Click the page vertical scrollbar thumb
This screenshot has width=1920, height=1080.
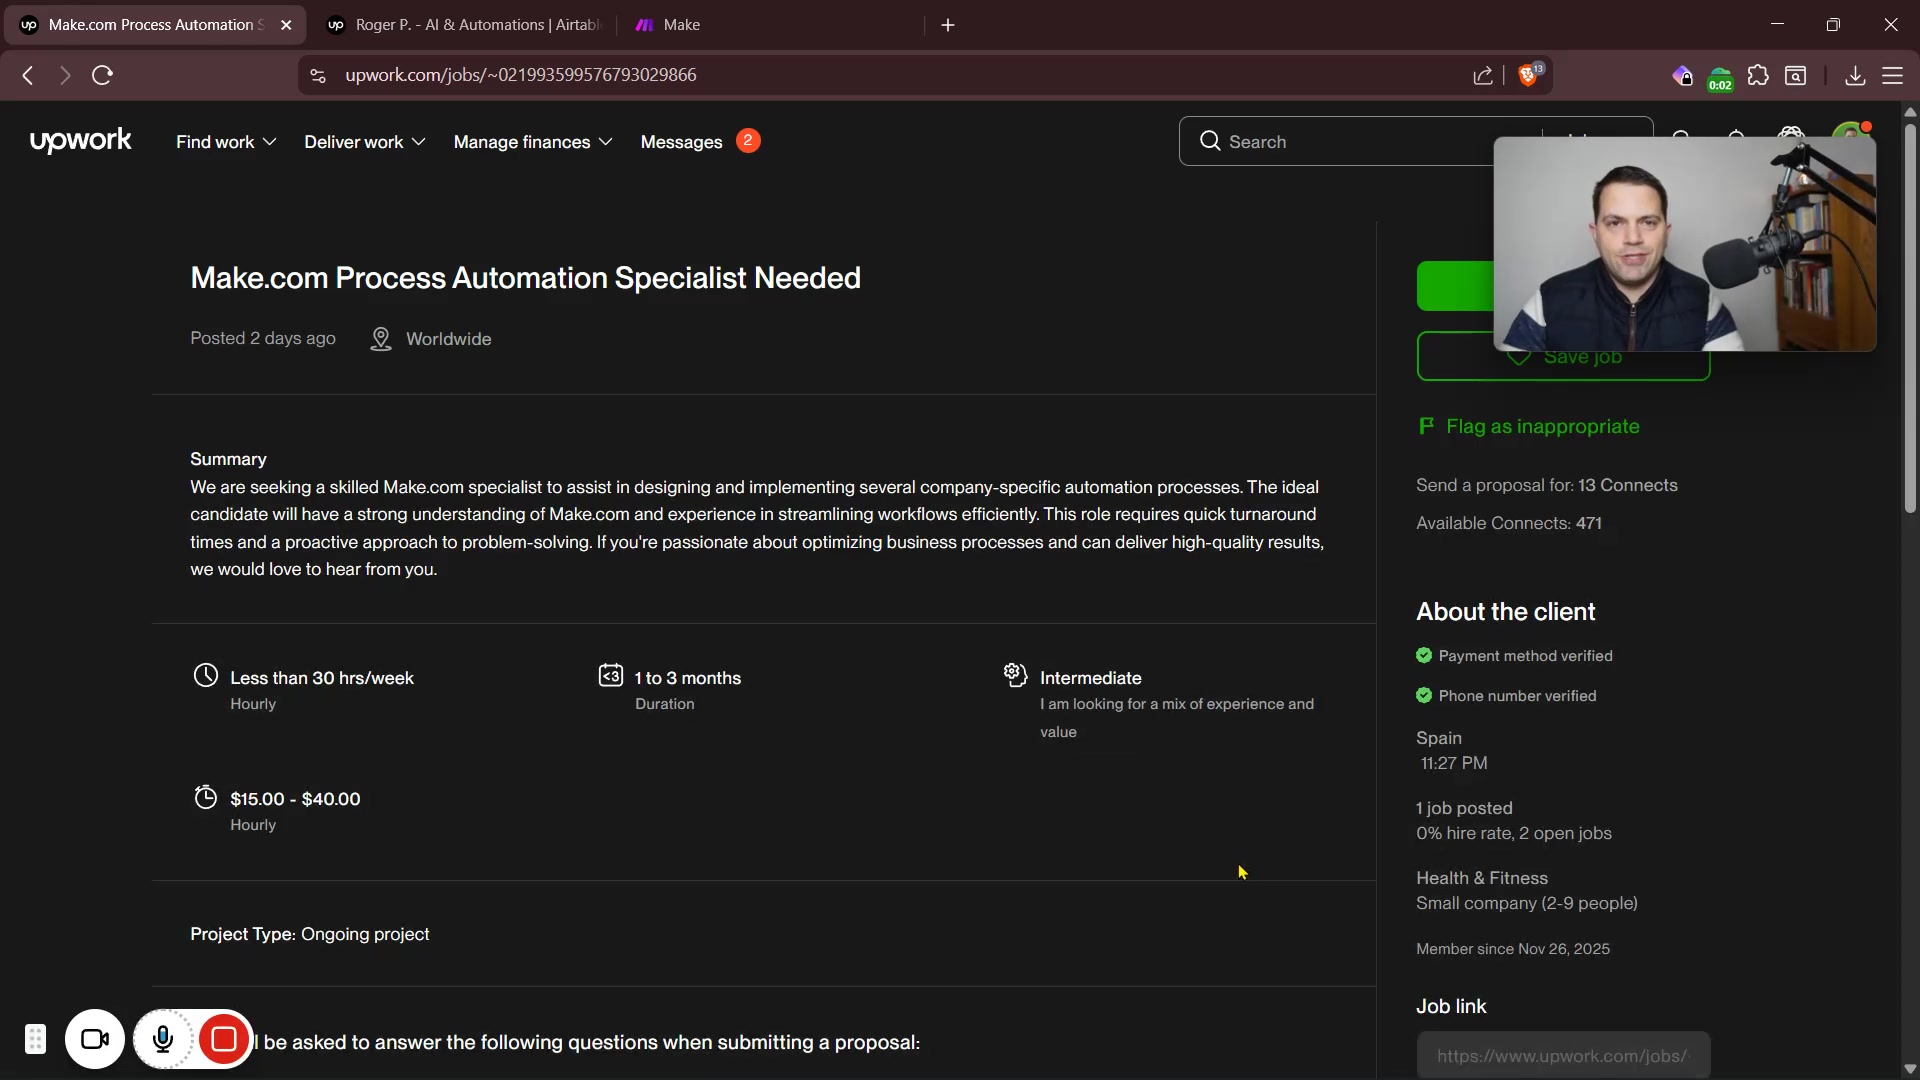[1910, 320]
